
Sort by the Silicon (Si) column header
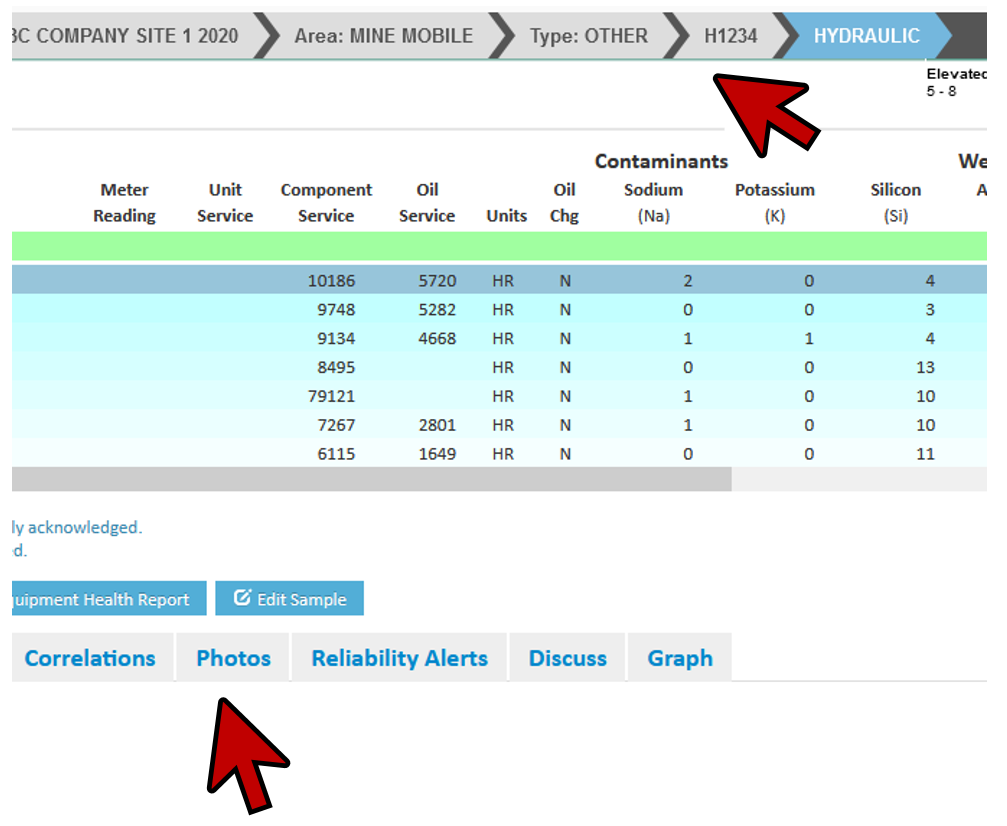click(895, 202)
